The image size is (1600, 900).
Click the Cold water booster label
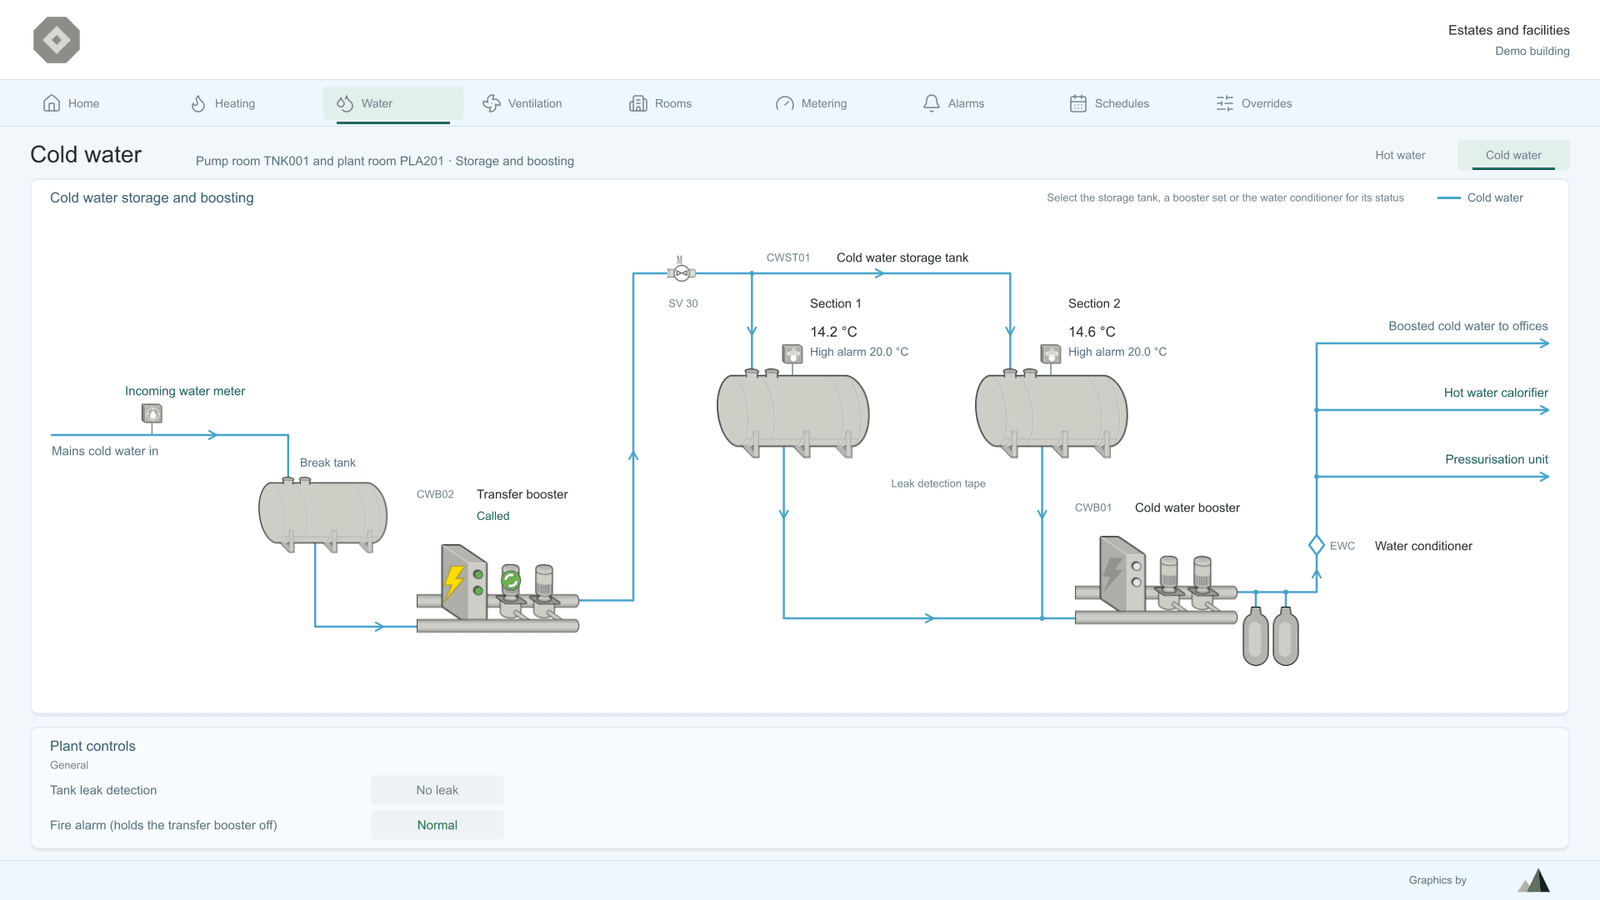click(x=1187, y=508)
